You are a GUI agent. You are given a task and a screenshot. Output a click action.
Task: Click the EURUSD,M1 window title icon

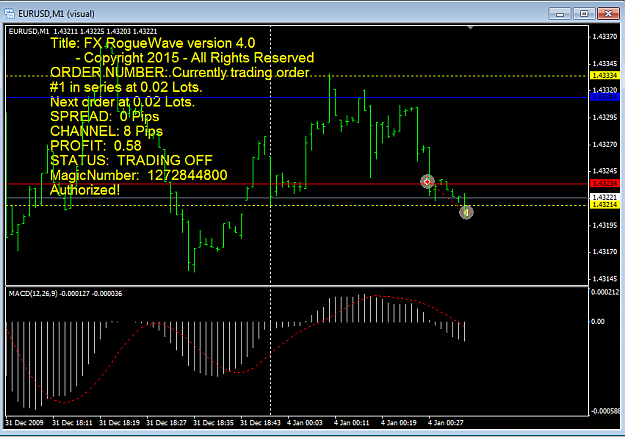point(9,14)
